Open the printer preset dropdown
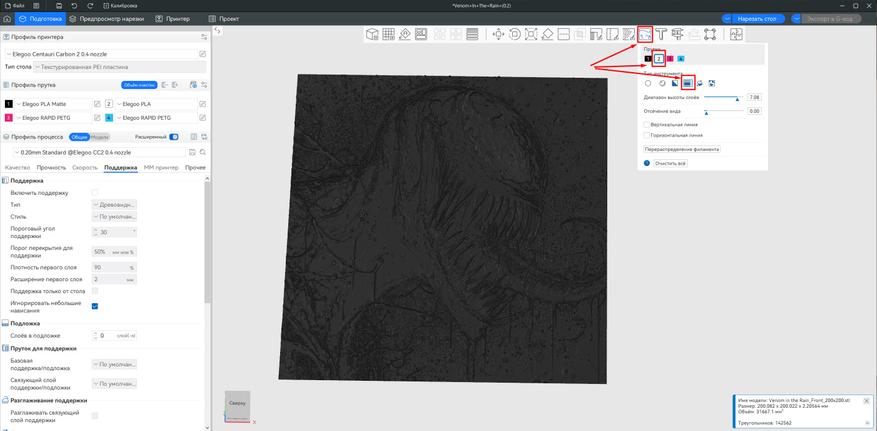877x431 pixels. click(x=101, y=54)
